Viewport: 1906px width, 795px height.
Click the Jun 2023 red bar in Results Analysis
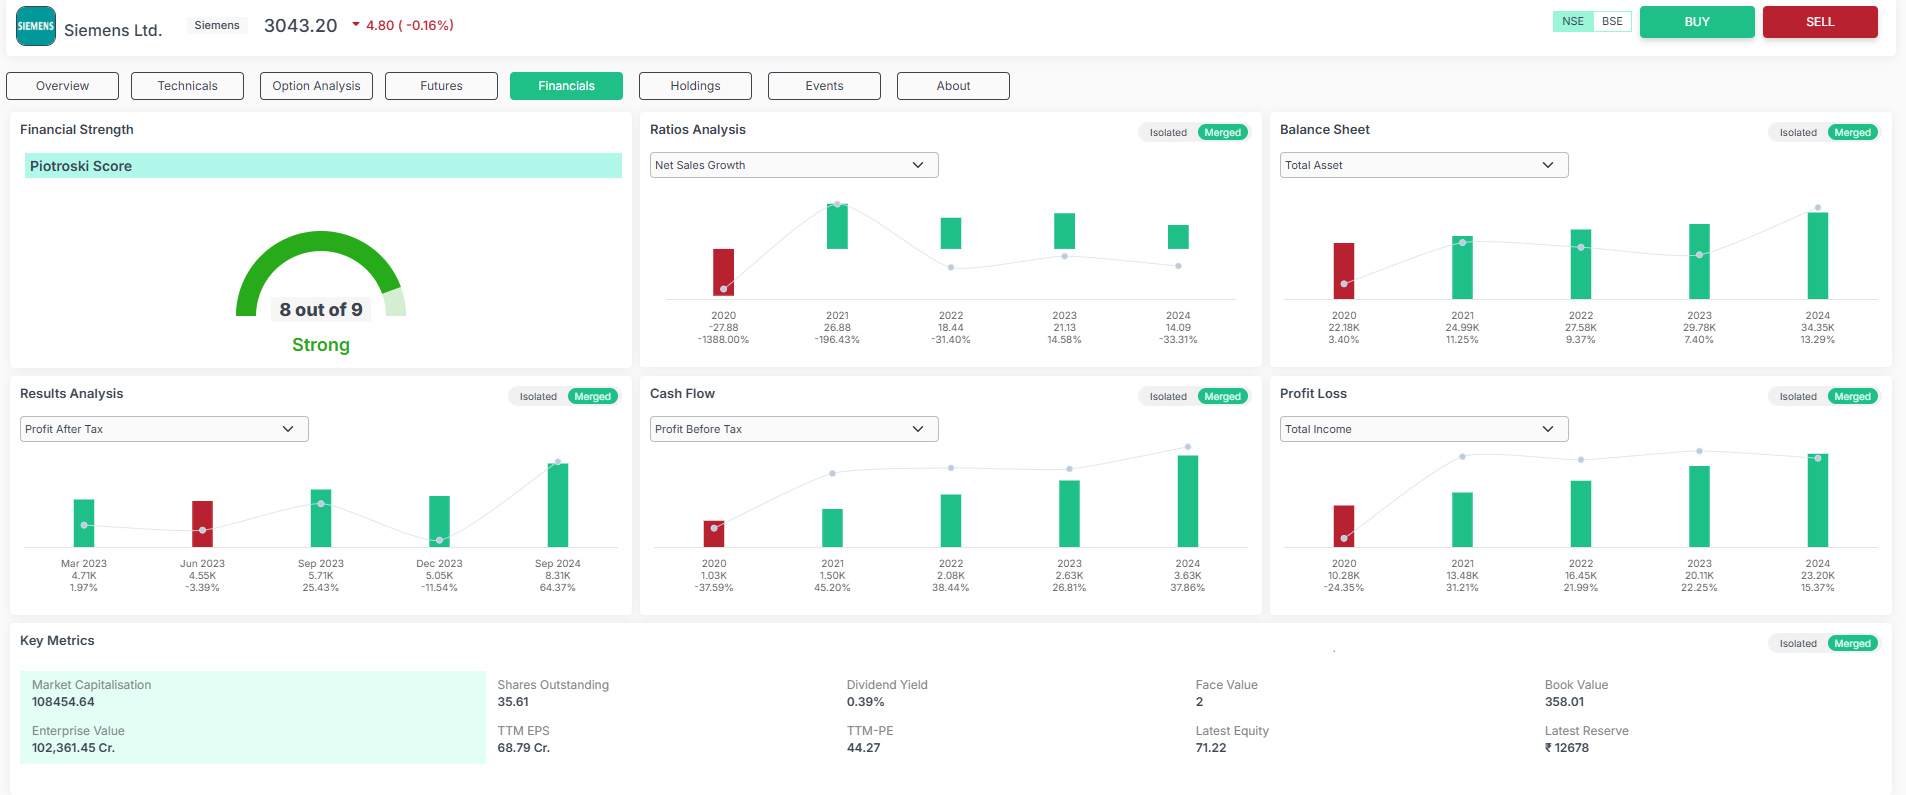[x=202, y=523]
